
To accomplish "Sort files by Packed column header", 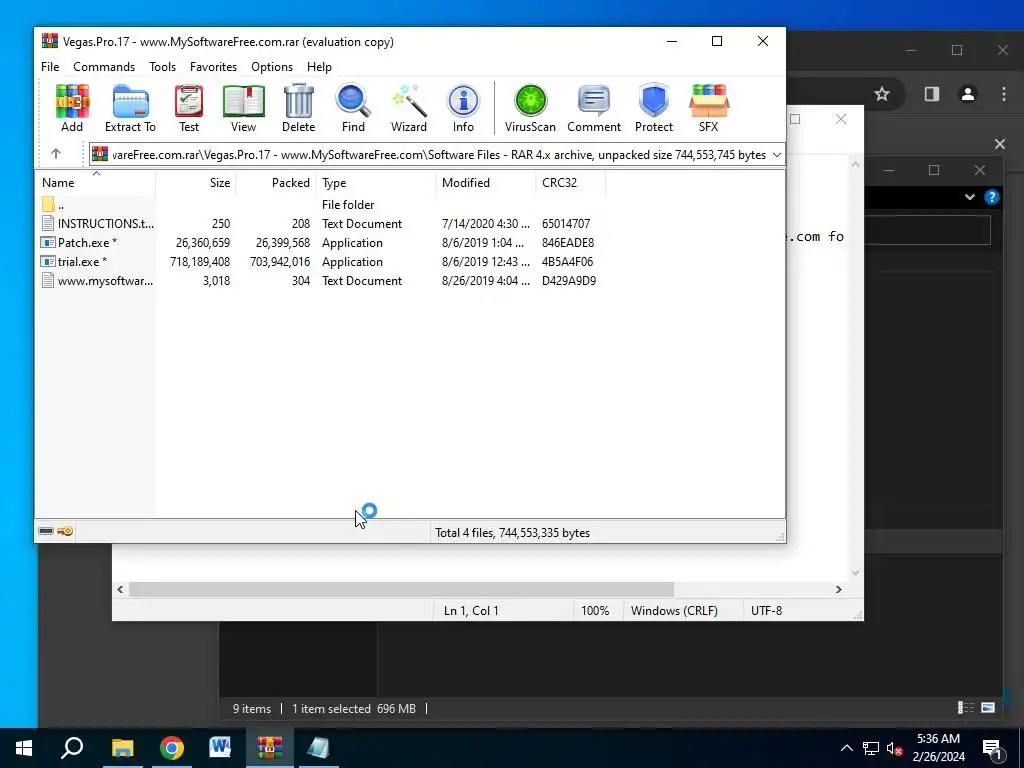I will tap(276, 183).
